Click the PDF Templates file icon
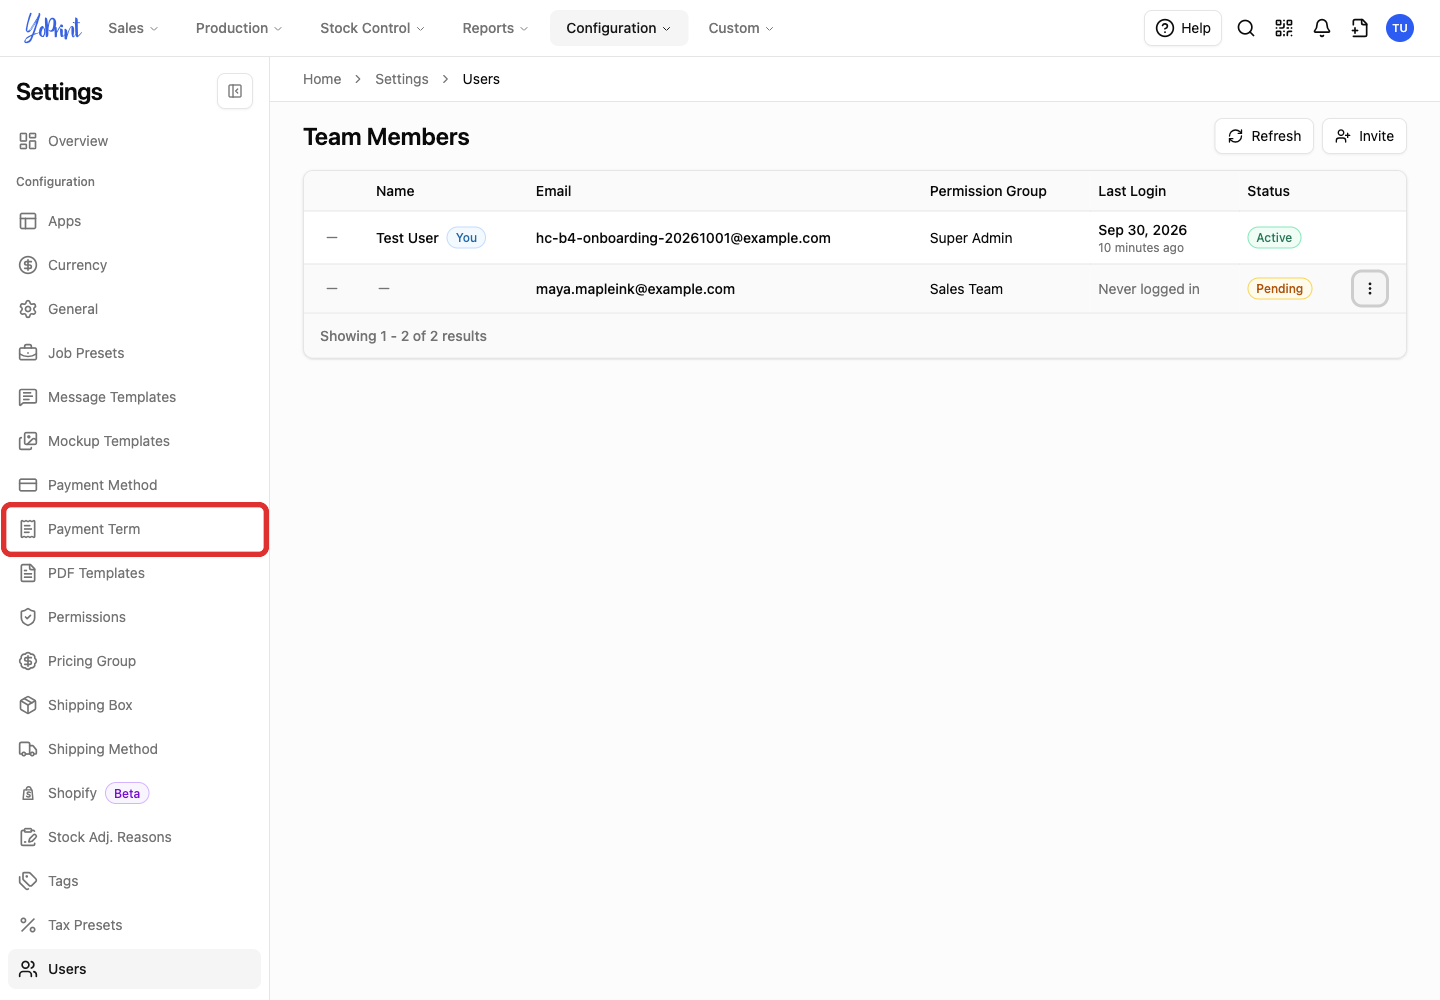This screenshot has height=1000, width=1440. pyautogui.click(x=28, y=573)
